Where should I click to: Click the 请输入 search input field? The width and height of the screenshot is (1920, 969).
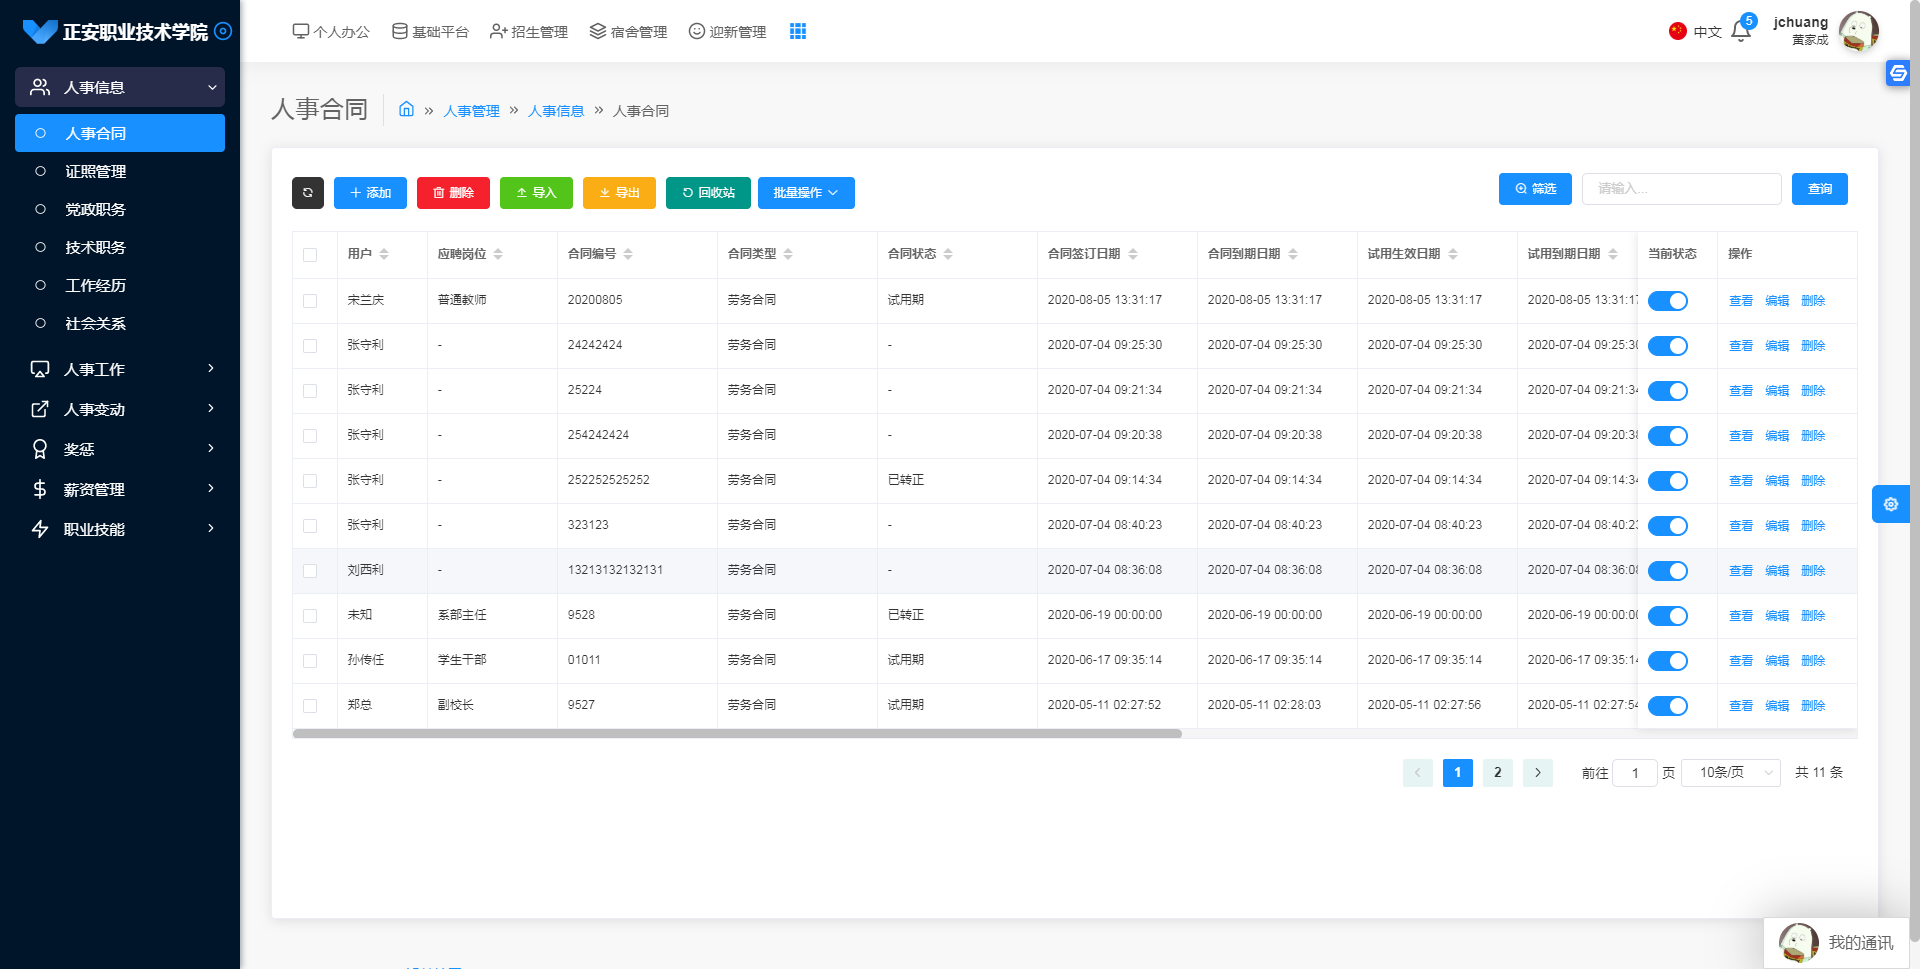pos(1681,189)
